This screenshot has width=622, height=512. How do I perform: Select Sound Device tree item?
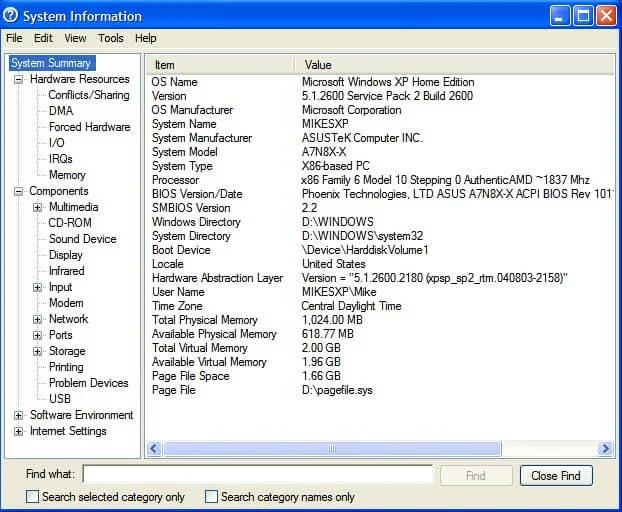tap(83, 239)
